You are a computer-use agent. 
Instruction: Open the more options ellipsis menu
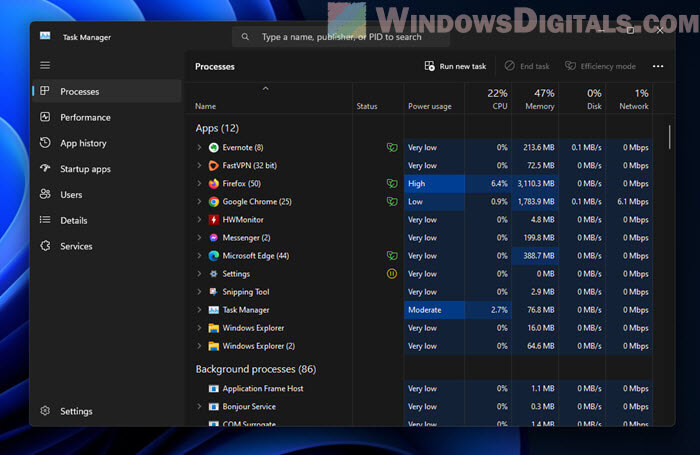point(658,67)
